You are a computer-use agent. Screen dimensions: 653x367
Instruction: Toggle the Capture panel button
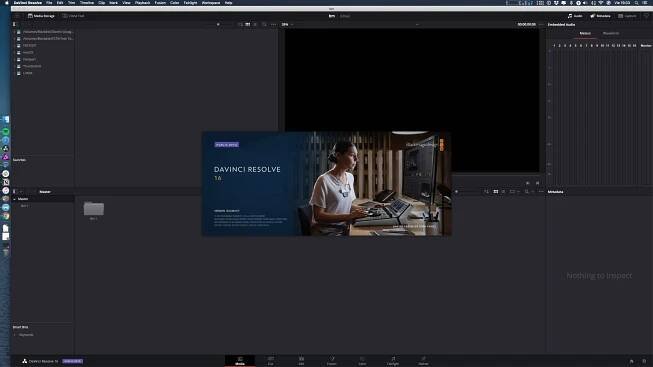(x=627, y=16)
